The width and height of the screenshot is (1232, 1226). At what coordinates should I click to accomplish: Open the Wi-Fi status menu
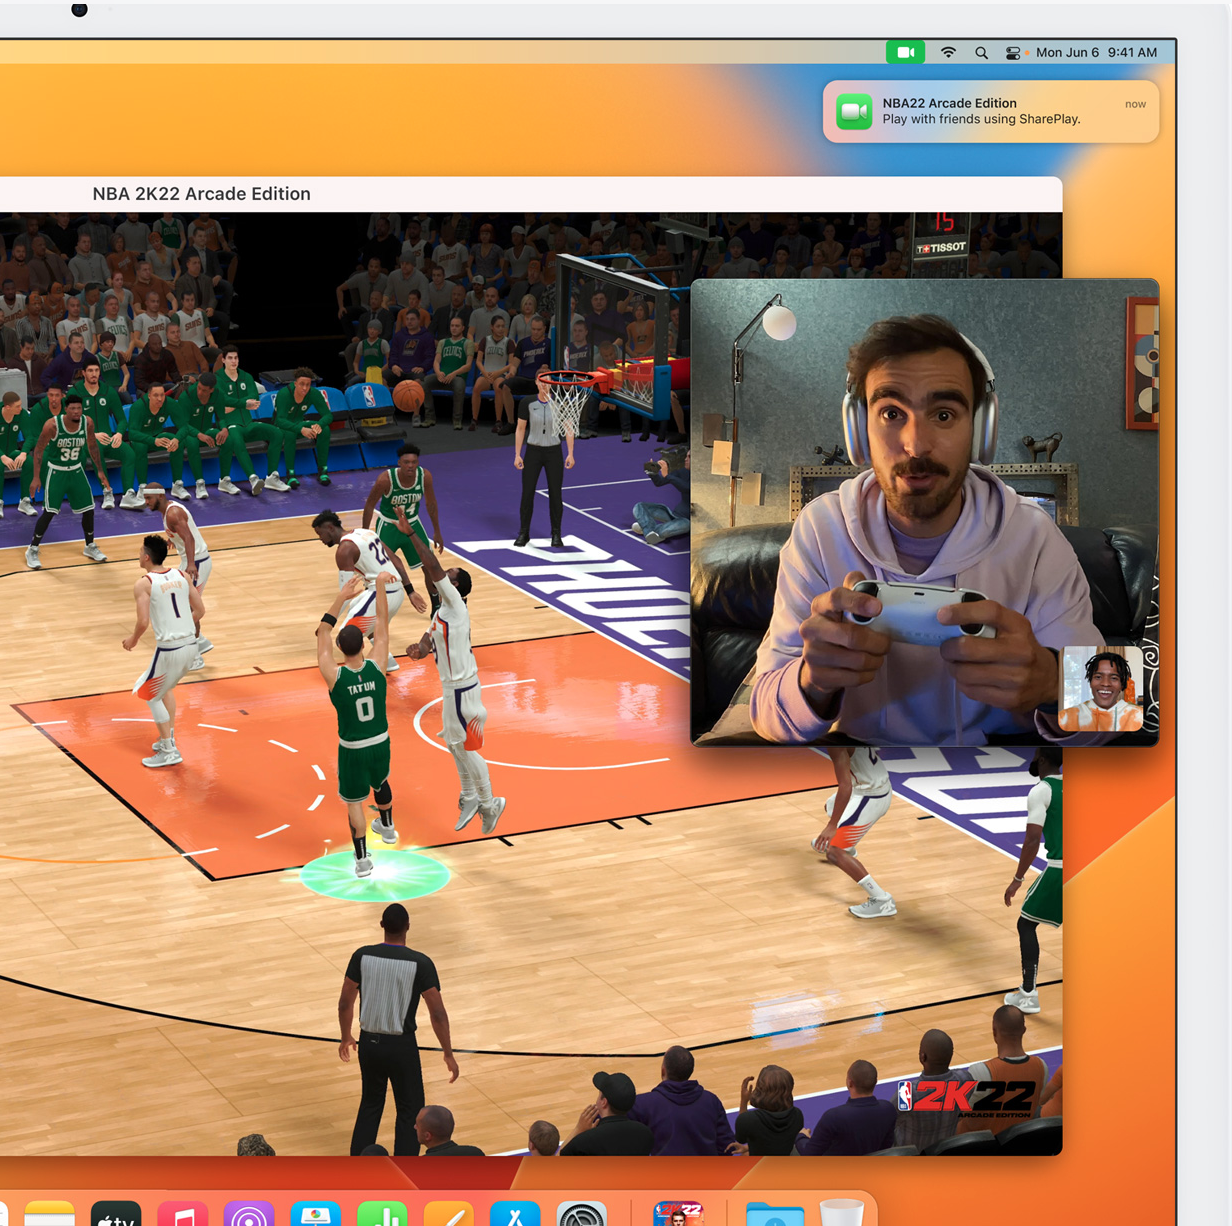948,52
